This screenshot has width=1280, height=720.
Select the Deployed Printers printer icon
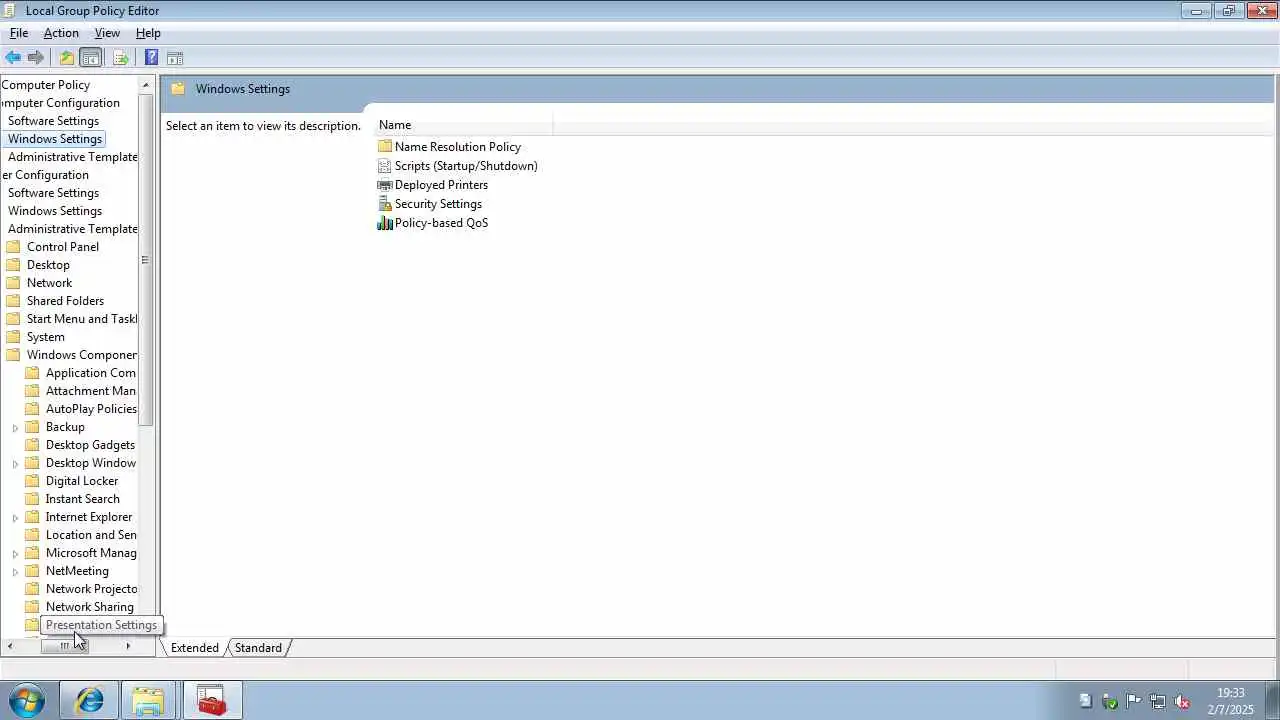385,185
